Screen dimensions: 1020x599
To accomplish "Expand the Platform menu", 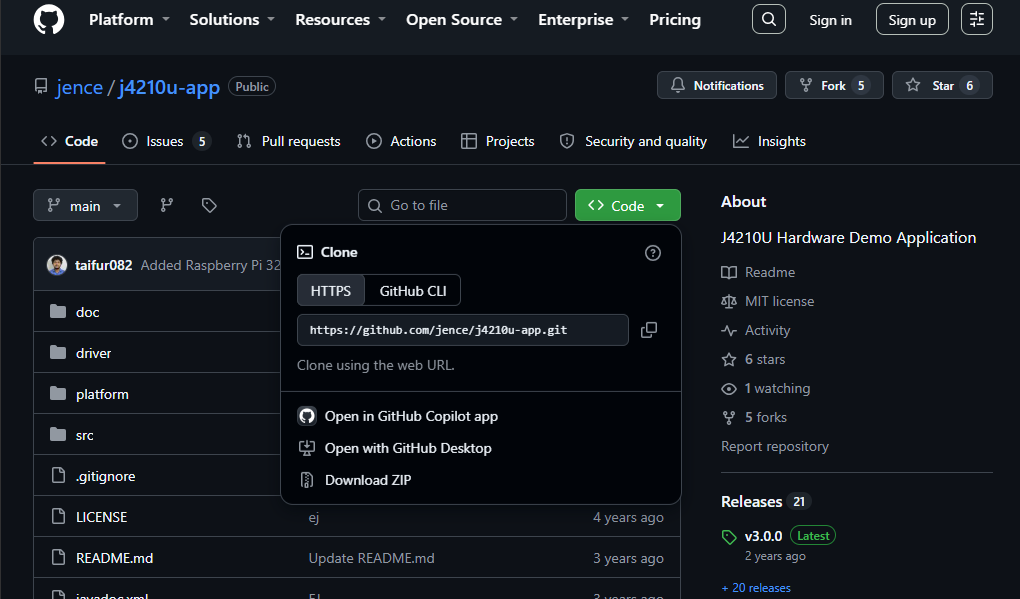I will [129, 20].
